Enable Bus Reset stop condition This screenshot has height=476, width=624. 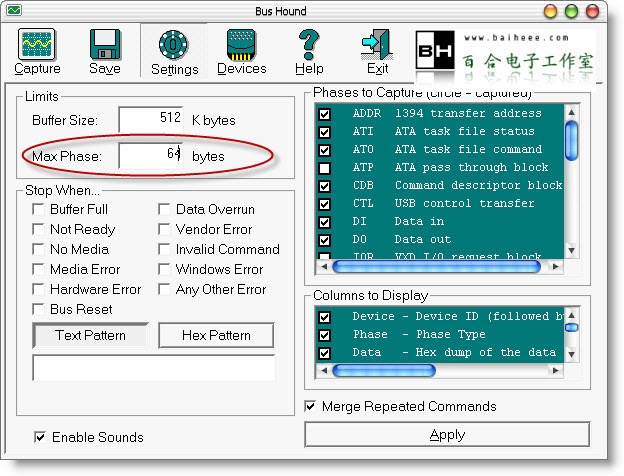pos(38,309)
